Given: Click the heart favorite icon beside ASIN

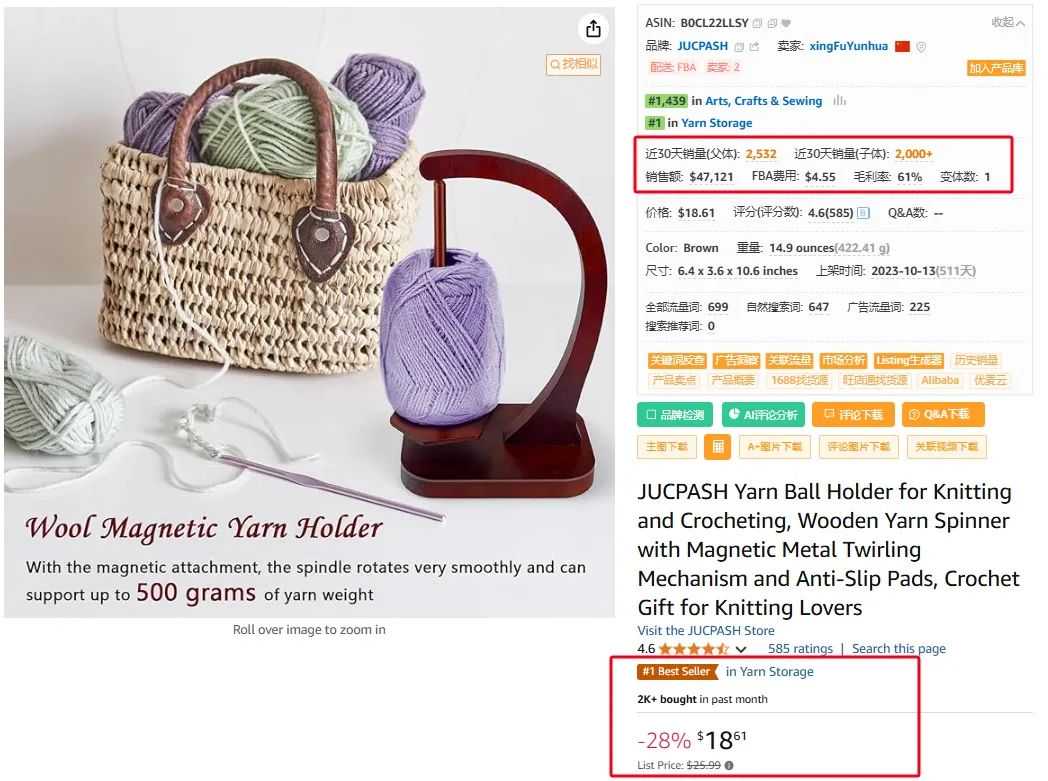Looking at the screenshot, I should 786,23.
